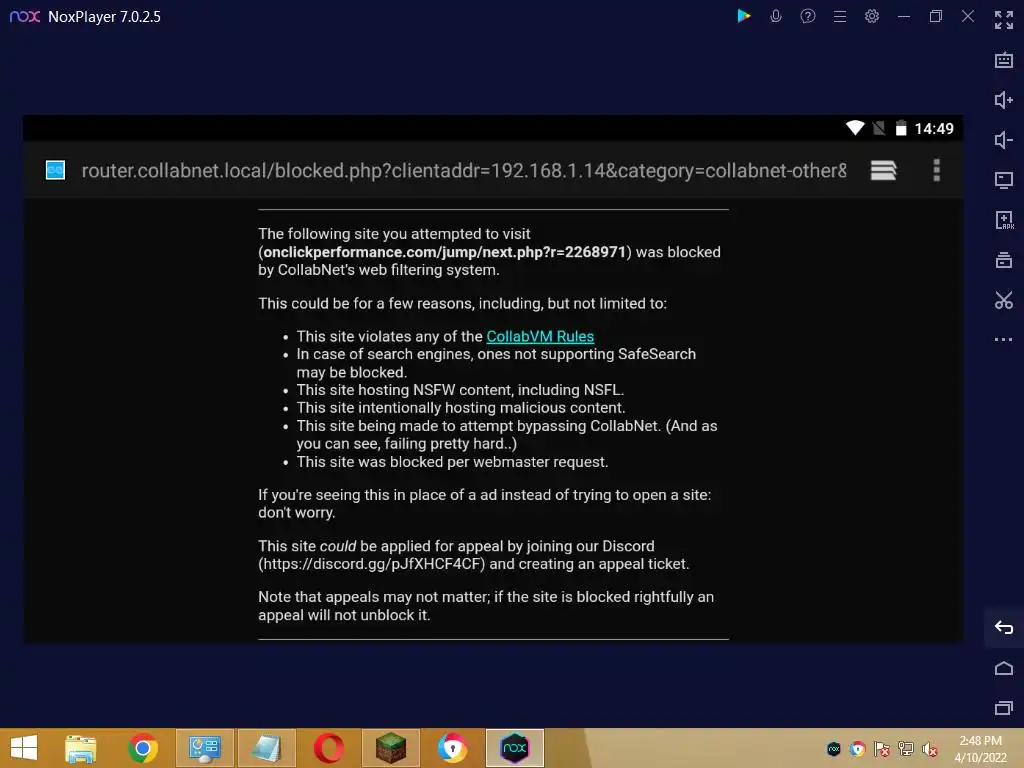Open the notepad taskbar icon
Image resolution: width=1024 pixels, height=768 pixels.
[x=266, y=748]
